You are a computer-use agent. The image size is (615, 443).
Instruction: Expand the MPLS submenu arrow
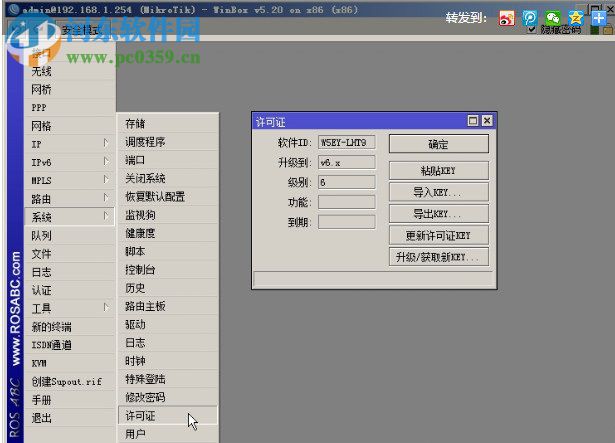point(106,179)
